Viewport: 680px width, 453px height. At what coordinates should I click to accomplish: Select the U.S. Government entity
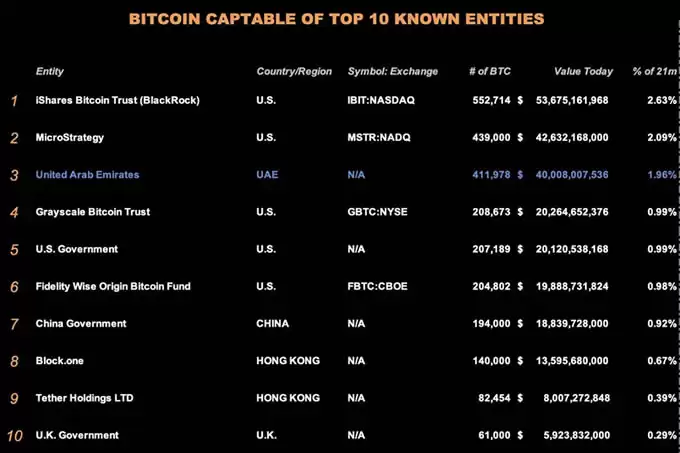coord(77,249)
